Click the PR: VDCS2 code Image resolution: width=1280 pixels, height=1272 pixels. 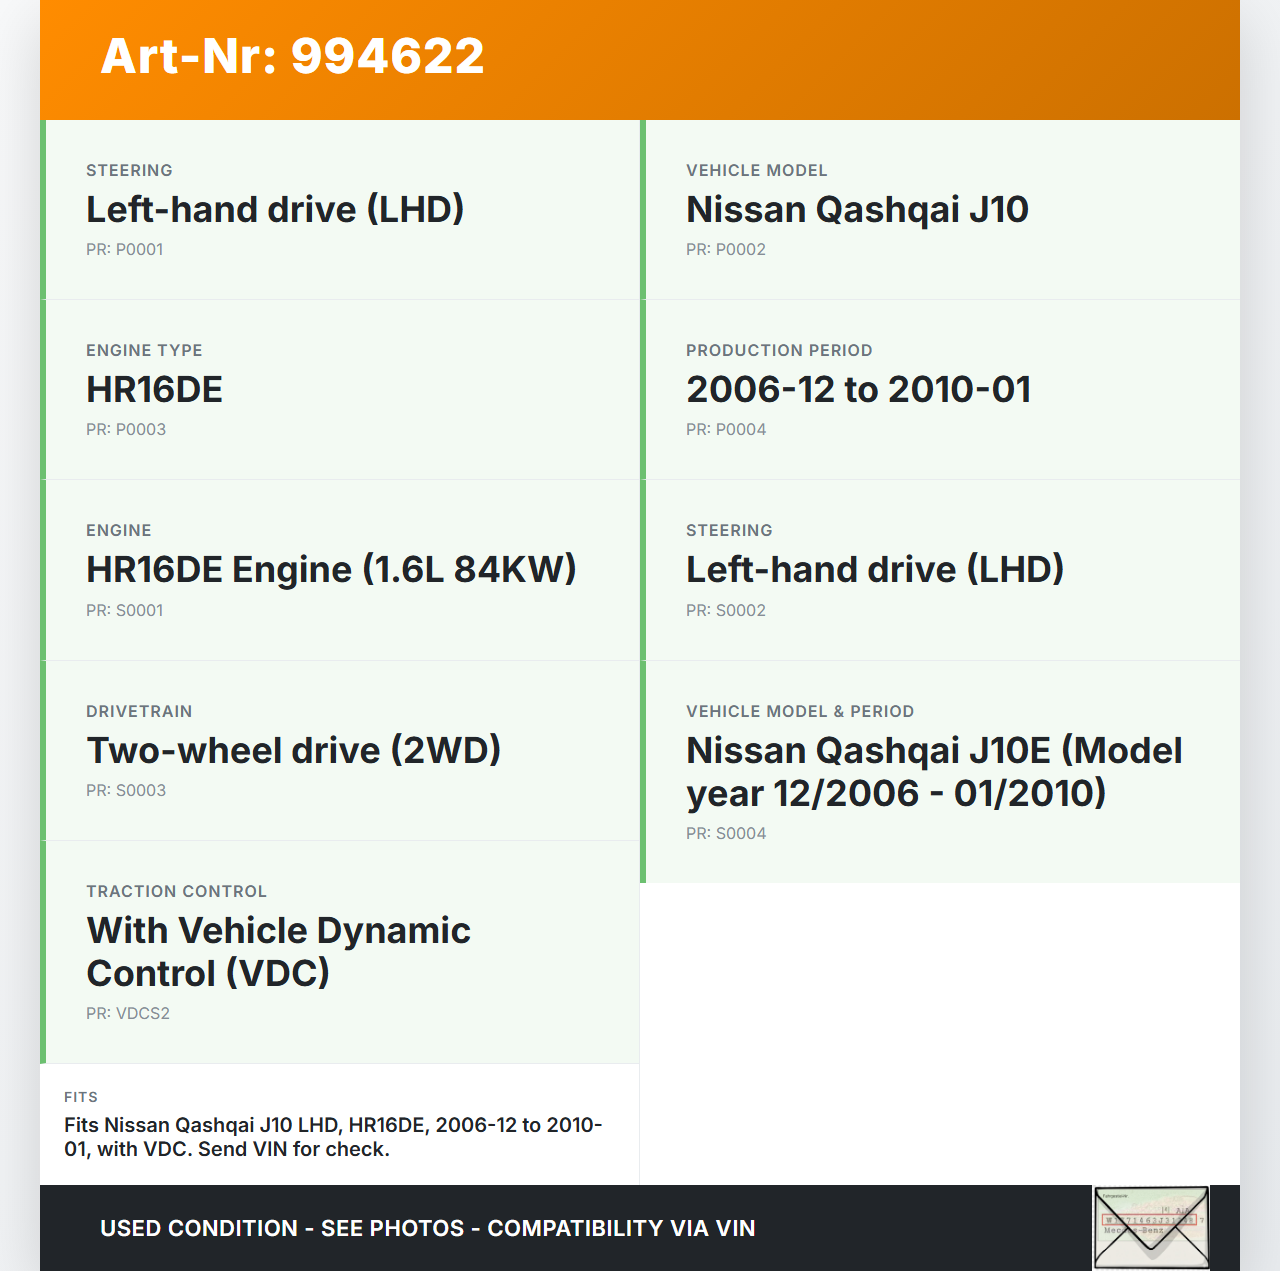pyautogui.click(x=128, y=1013)
